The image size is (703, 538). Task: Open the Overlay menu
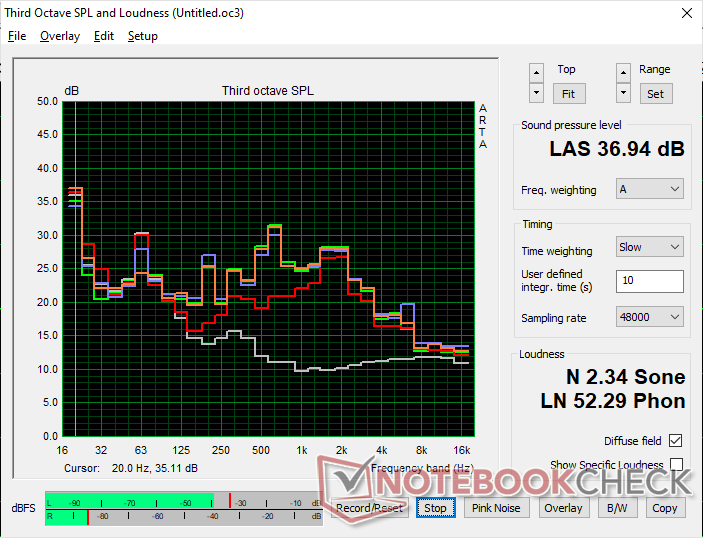[x=60, y=36]
